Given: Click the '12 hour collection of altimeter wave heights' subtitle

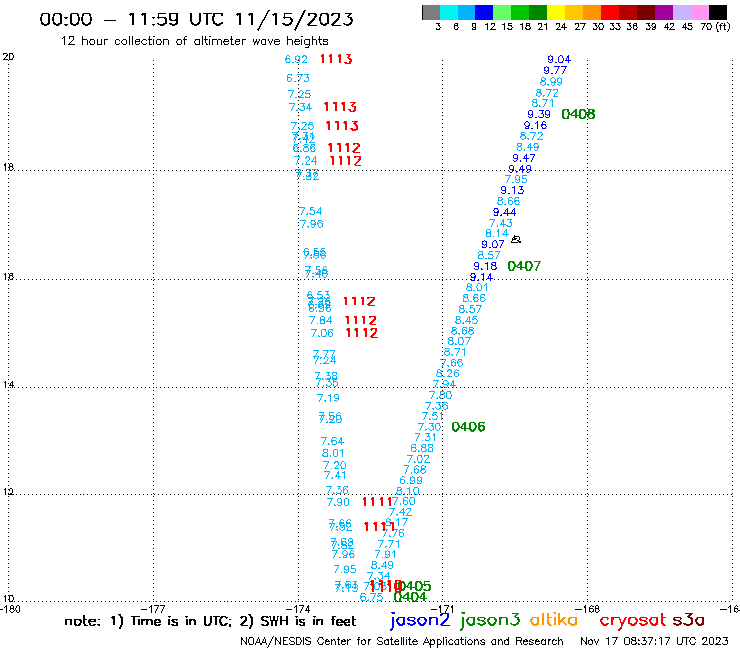Looking at the screenshot, I should pyautogui.click(x=194, y=41).
